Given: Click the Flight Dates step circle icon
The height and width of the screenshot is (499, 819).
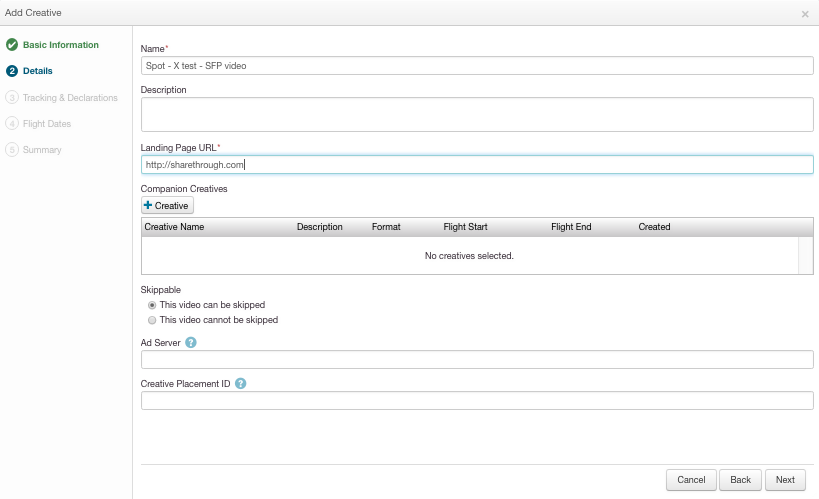Looking at the screenshot, I should [12, 124].
